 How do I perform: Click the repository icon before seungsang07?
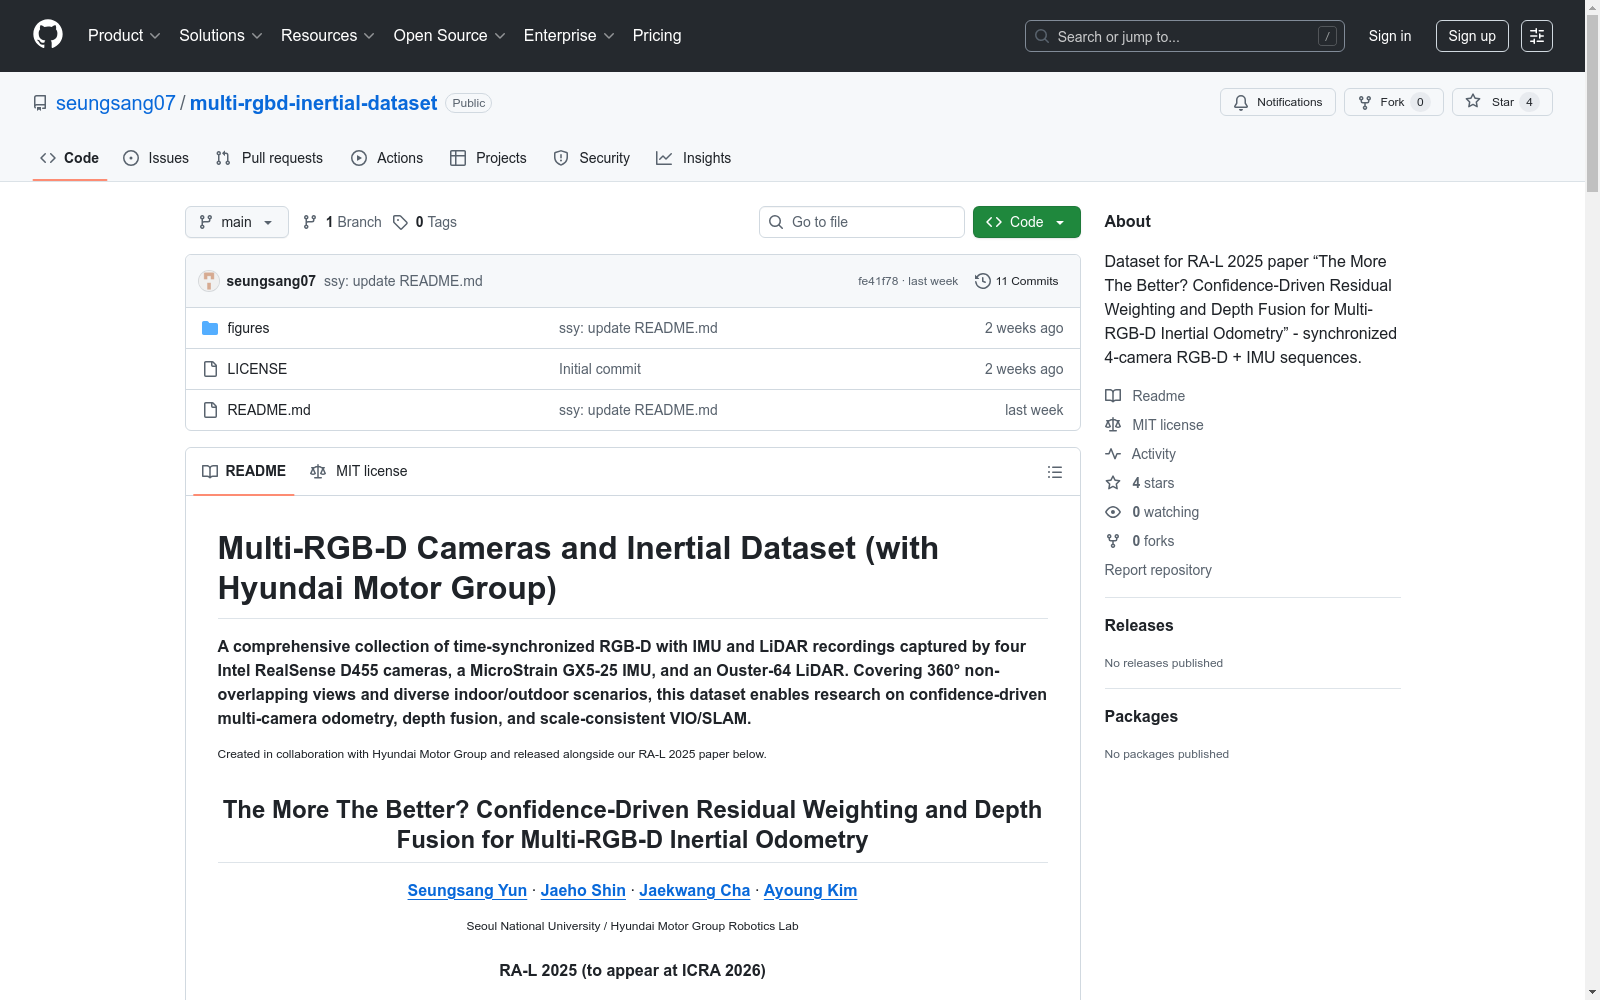pos(40,103)
